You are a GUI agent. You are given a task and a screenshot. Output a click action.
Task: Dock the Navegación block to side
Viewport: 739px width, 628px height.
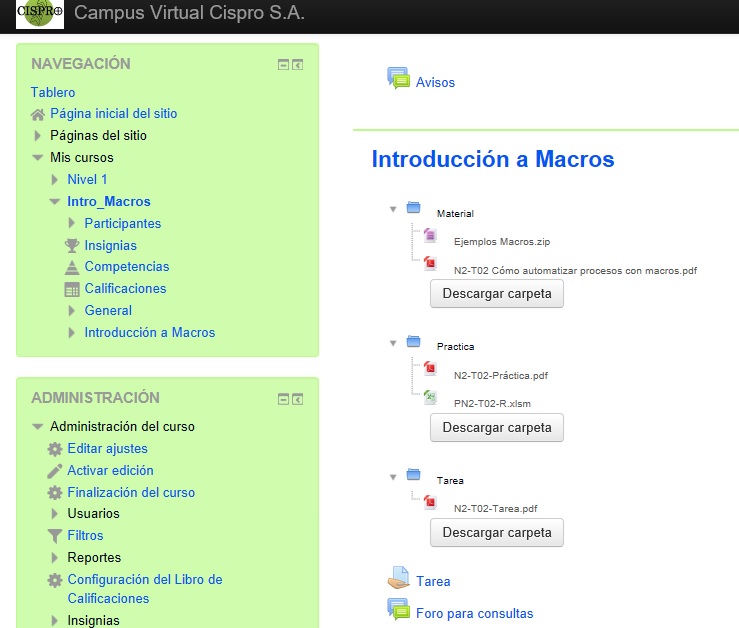(x=298, y=65)
